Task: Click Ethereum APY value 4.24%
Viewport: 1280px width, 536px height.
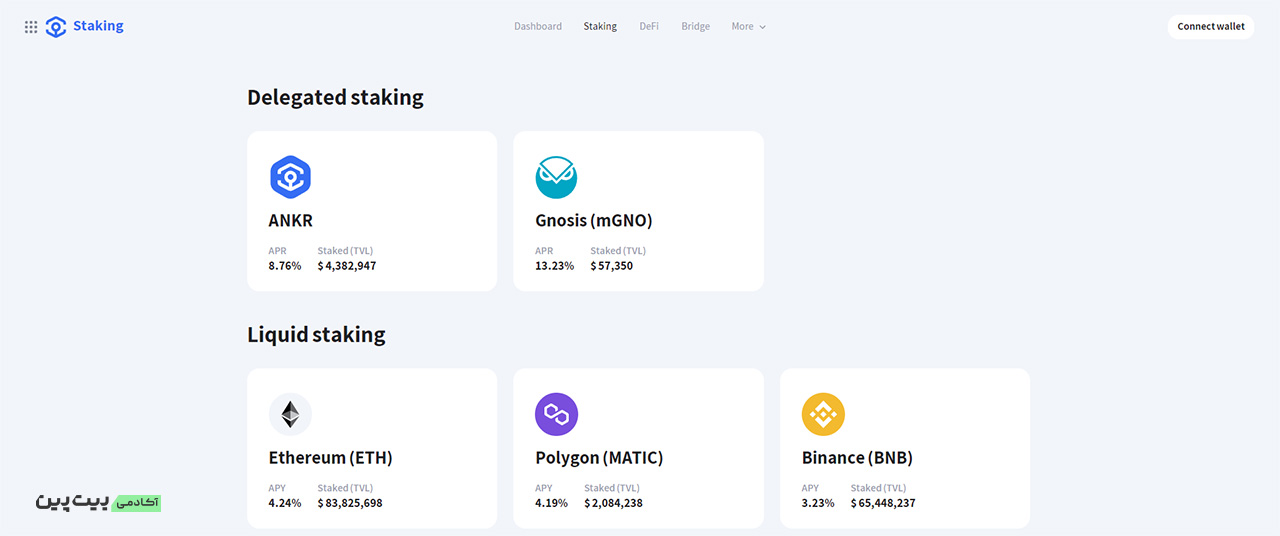Action: click(x=285, y=503)
